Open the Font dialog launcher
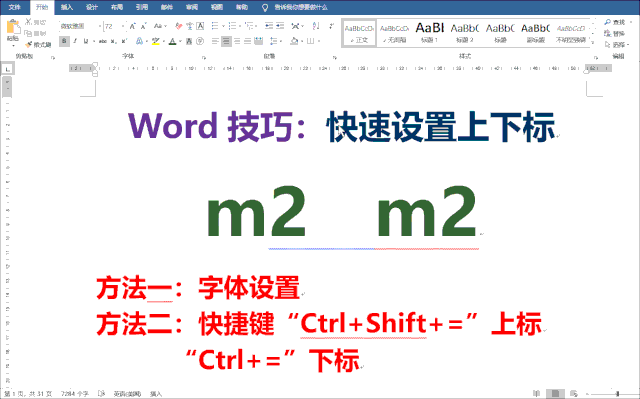640x399 pixels. (204, 58)
